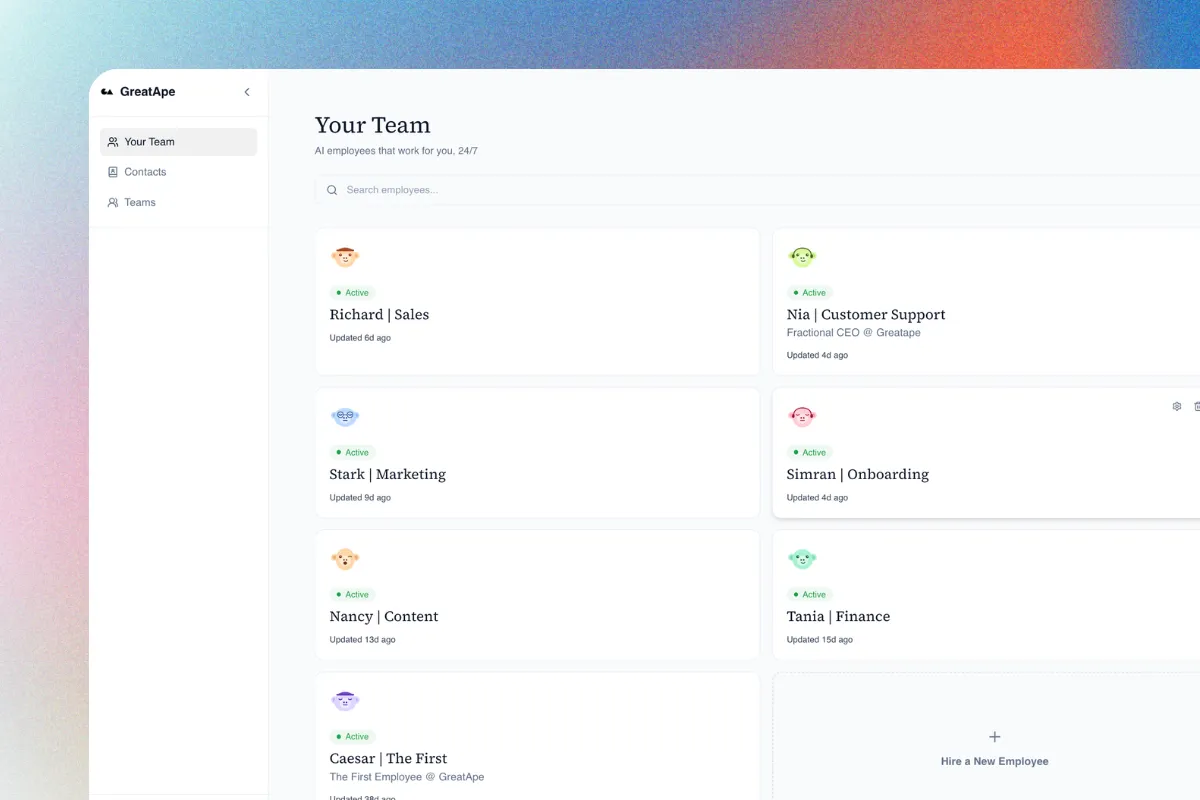
Task: Toggle Active status on Nancy | Content
Action: coord(352,594)
